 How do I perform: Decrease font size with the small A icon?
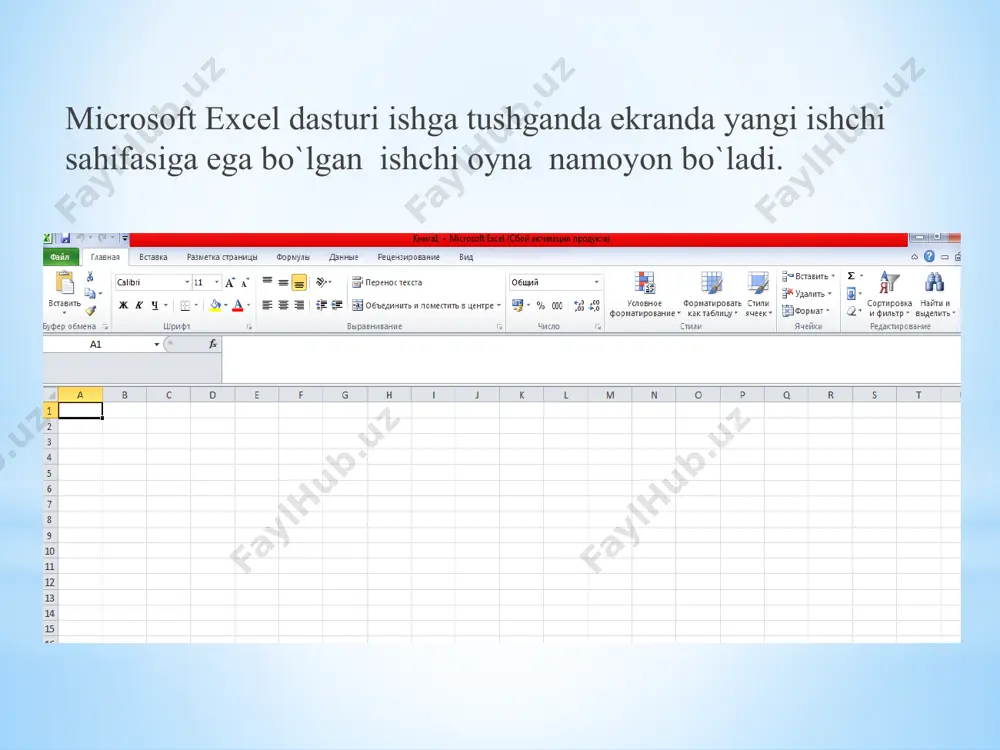click(245, 283)
